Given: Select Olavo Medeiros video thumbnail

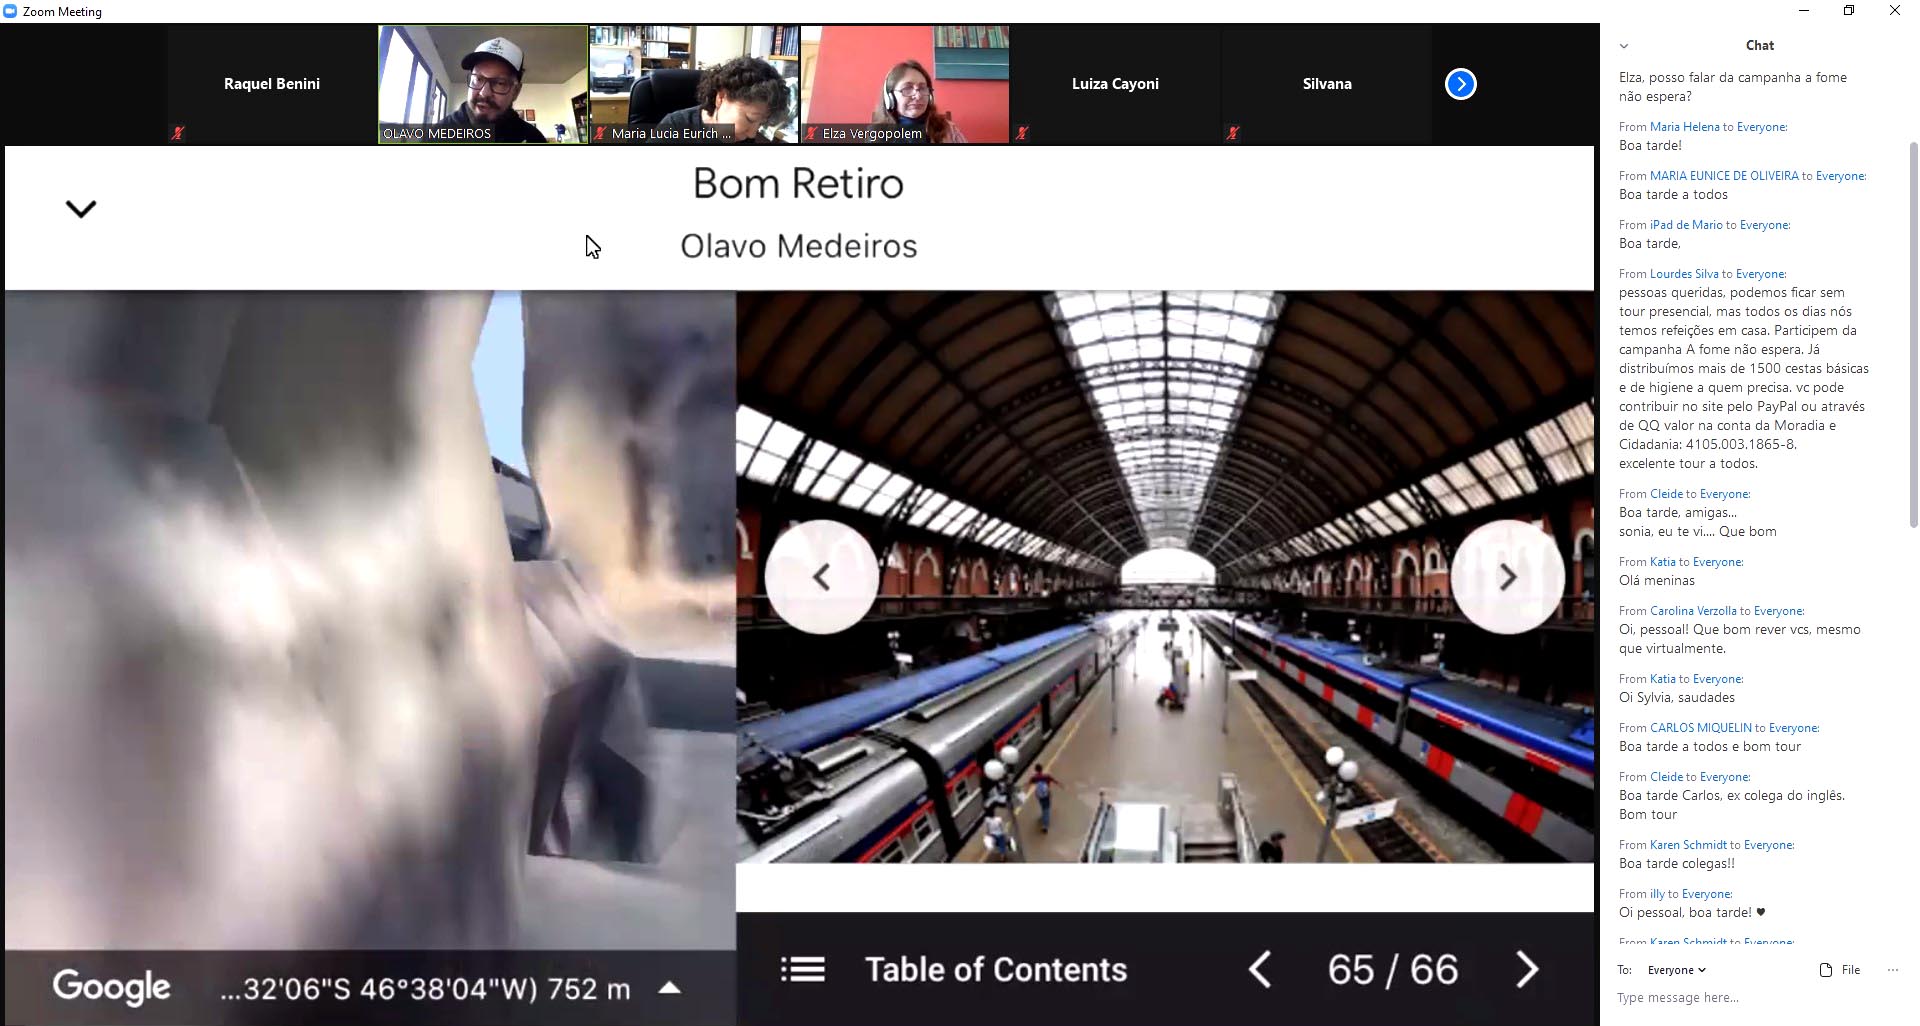Looking at the screenshot, I should 483,84.
